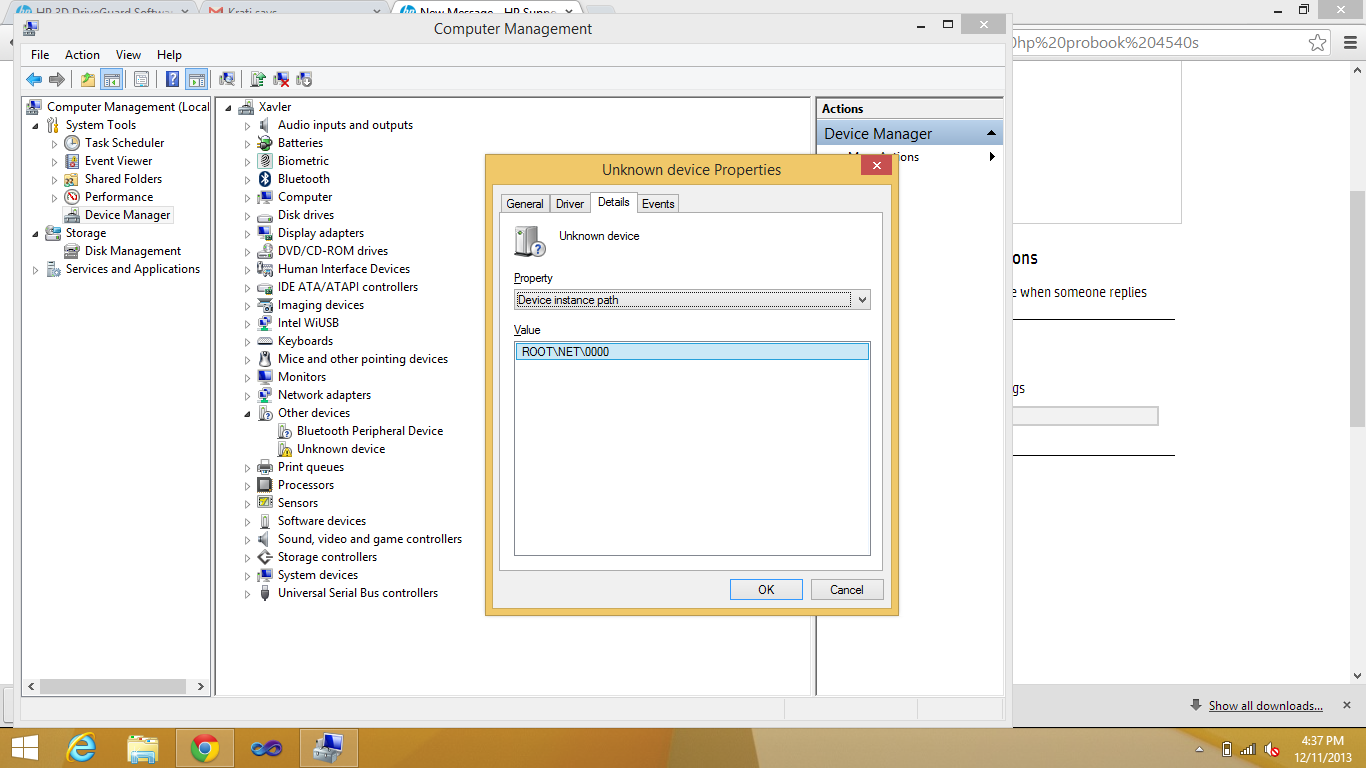Click the Disable device down-arrow icon
The width and height of the screenshot is (1366, 768).
coord(304,80)
